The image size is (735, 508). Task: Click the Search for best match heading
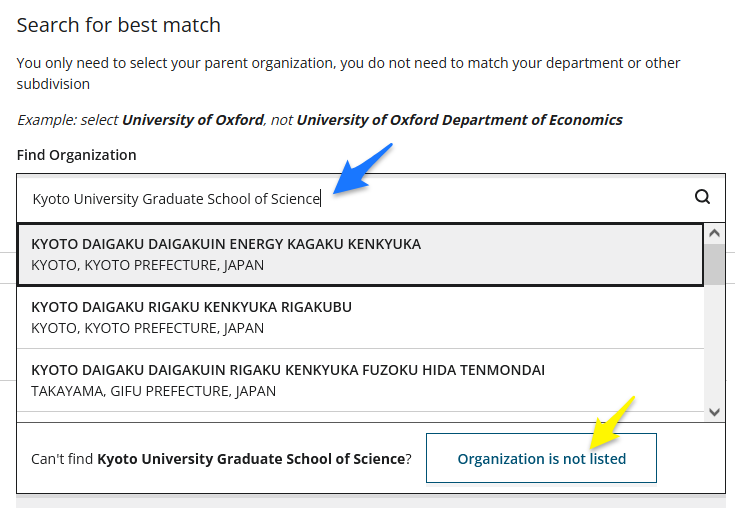tap(119, 25)
